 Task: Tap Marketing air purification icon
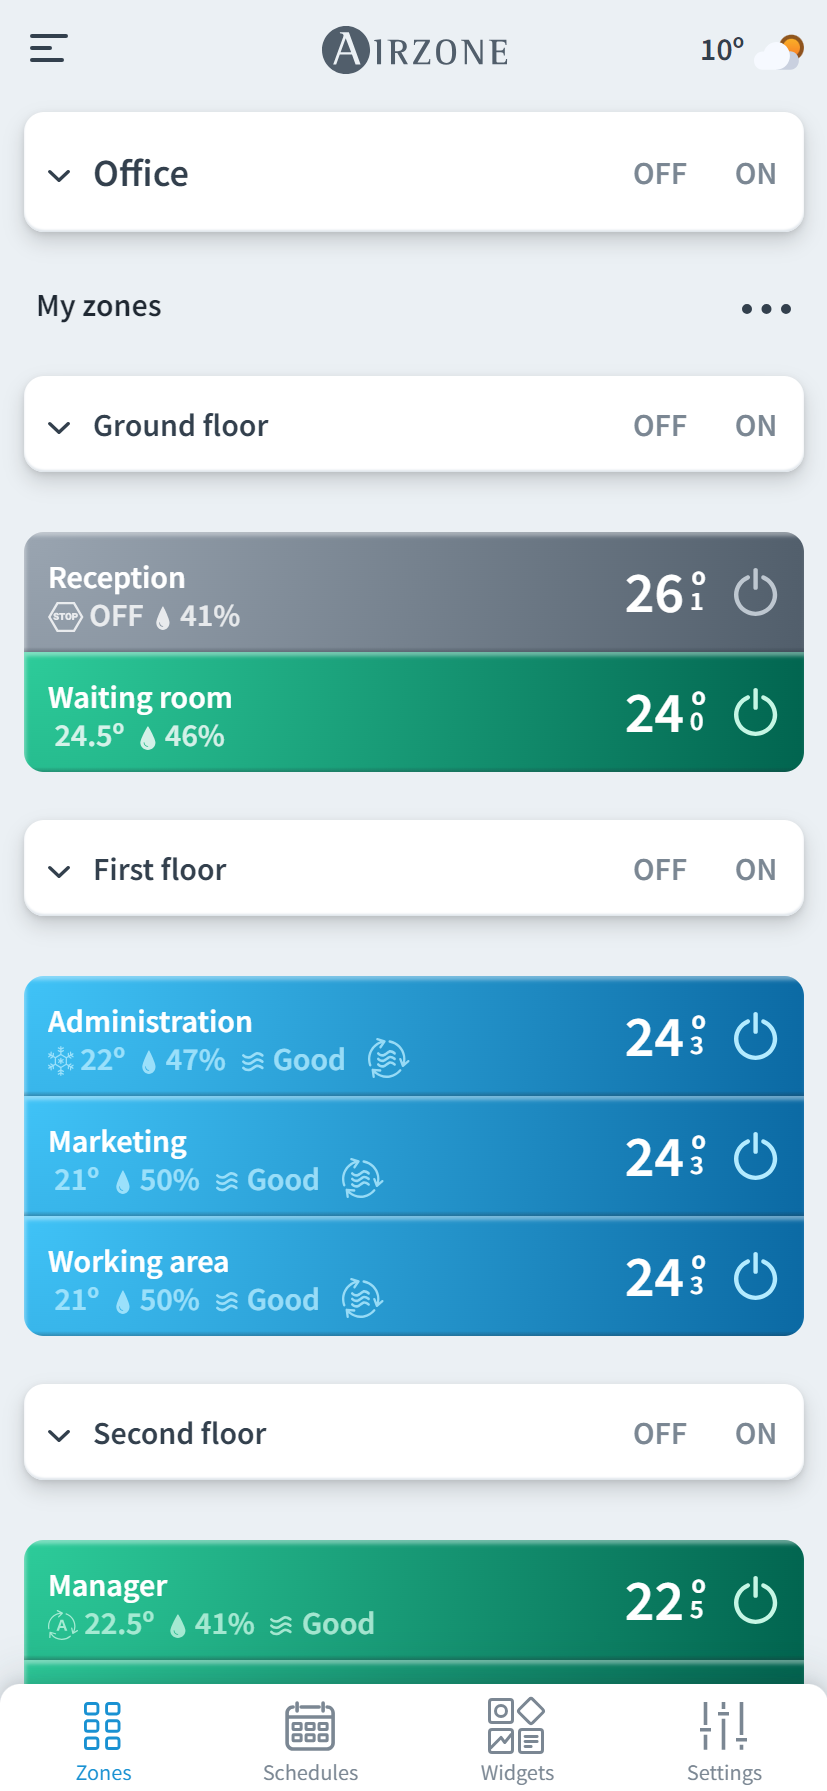(x=362, y=1179)
